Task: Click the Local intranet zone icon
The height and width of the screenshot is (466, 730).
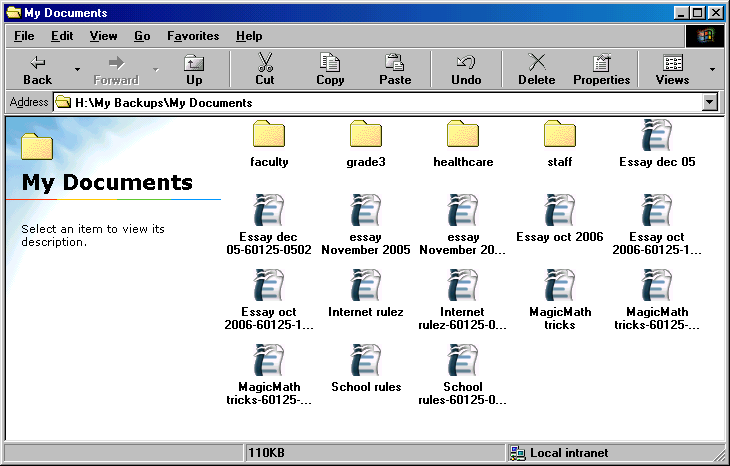Action: (518, 452)
